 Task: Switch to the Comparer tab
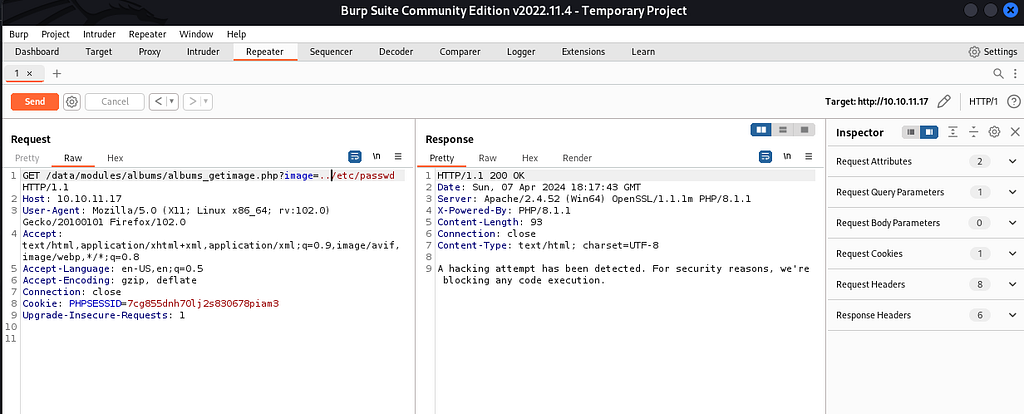click(x=460, y=52)
